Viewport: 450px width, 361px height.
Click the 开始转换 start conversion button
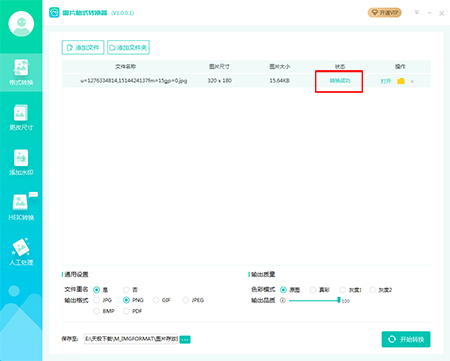coord(406,339)
